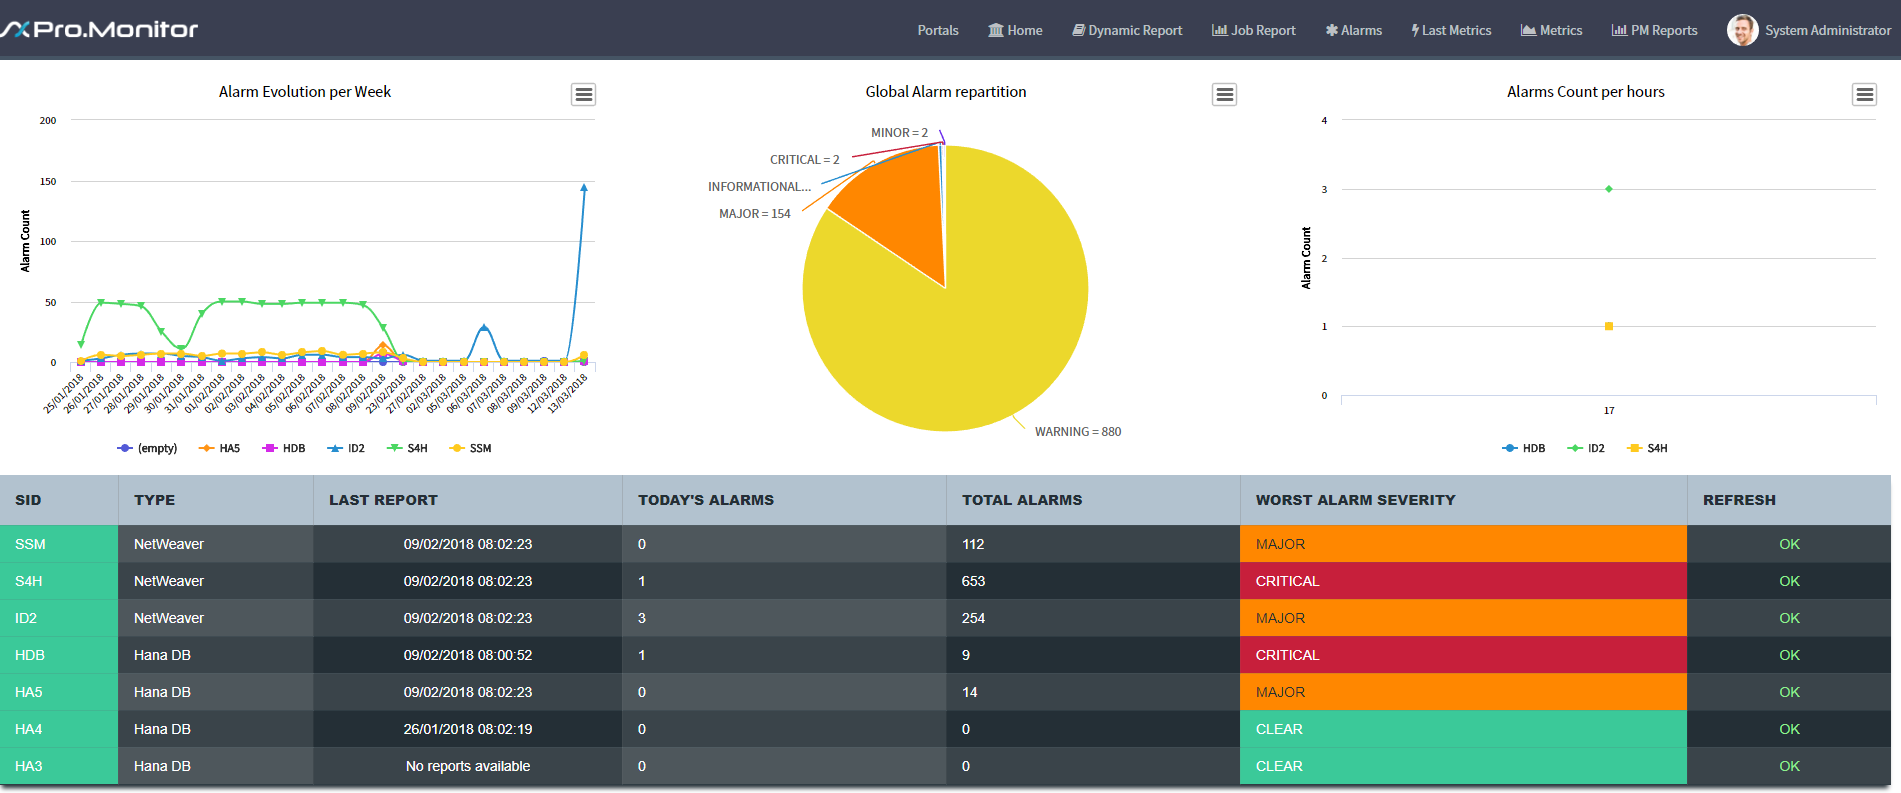
Task: Sort table by Worst Alarm Severity header
Action: pyautogui.click(x=1355, y=500)
